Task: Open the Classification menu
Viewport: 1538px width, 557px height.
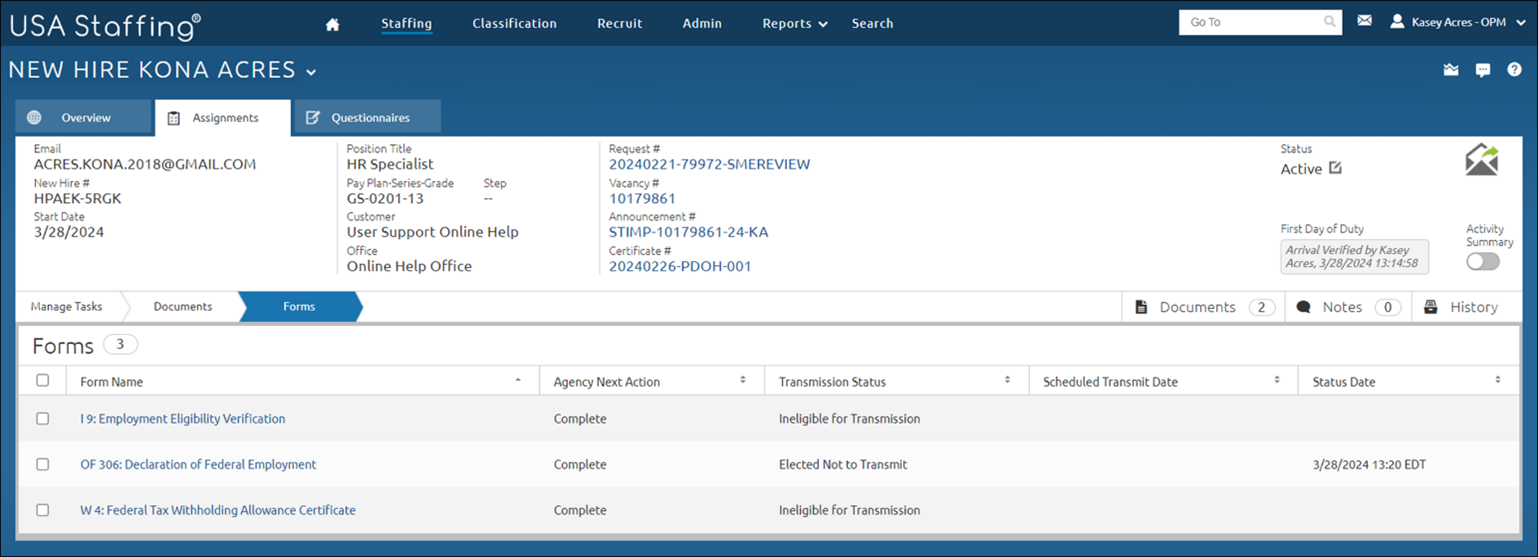Action: (514, 23)
